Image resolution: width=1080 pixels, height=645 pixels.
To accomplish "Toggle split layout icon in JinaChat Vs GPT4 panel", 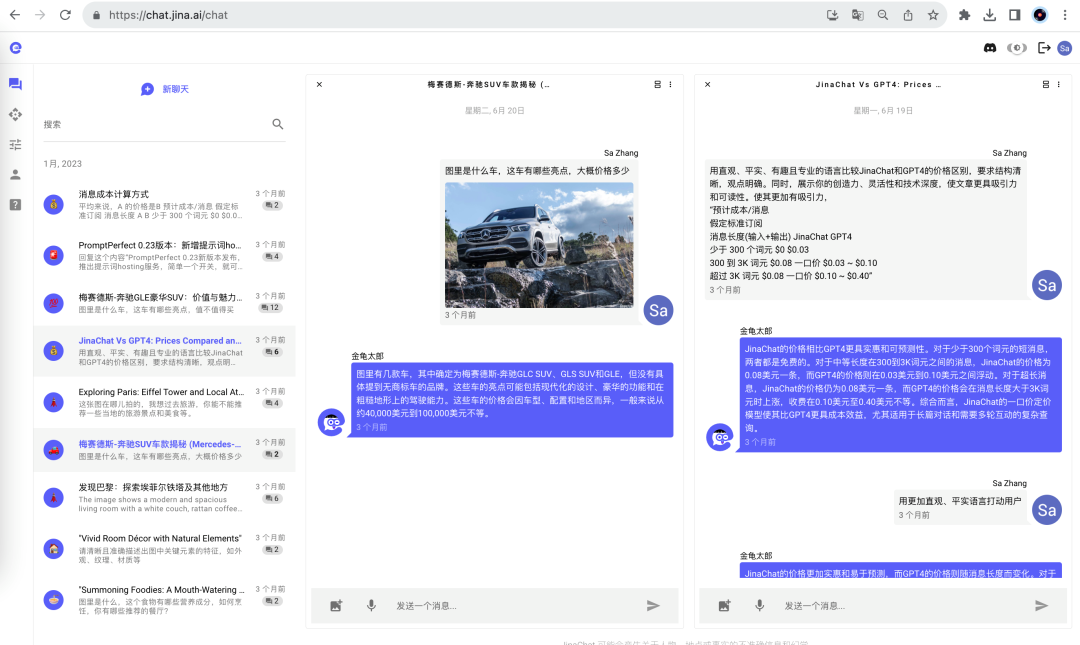I will pos(1046,84).
